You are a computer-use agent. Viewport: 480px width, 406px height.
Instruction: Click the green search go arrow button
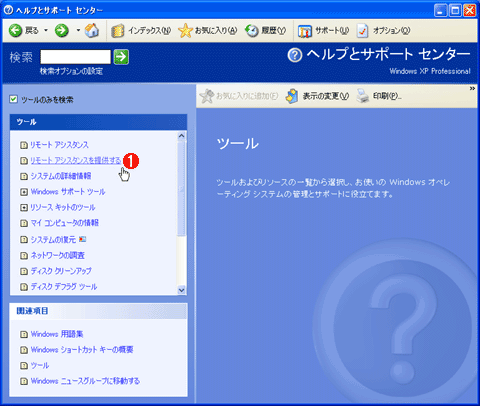121,57
